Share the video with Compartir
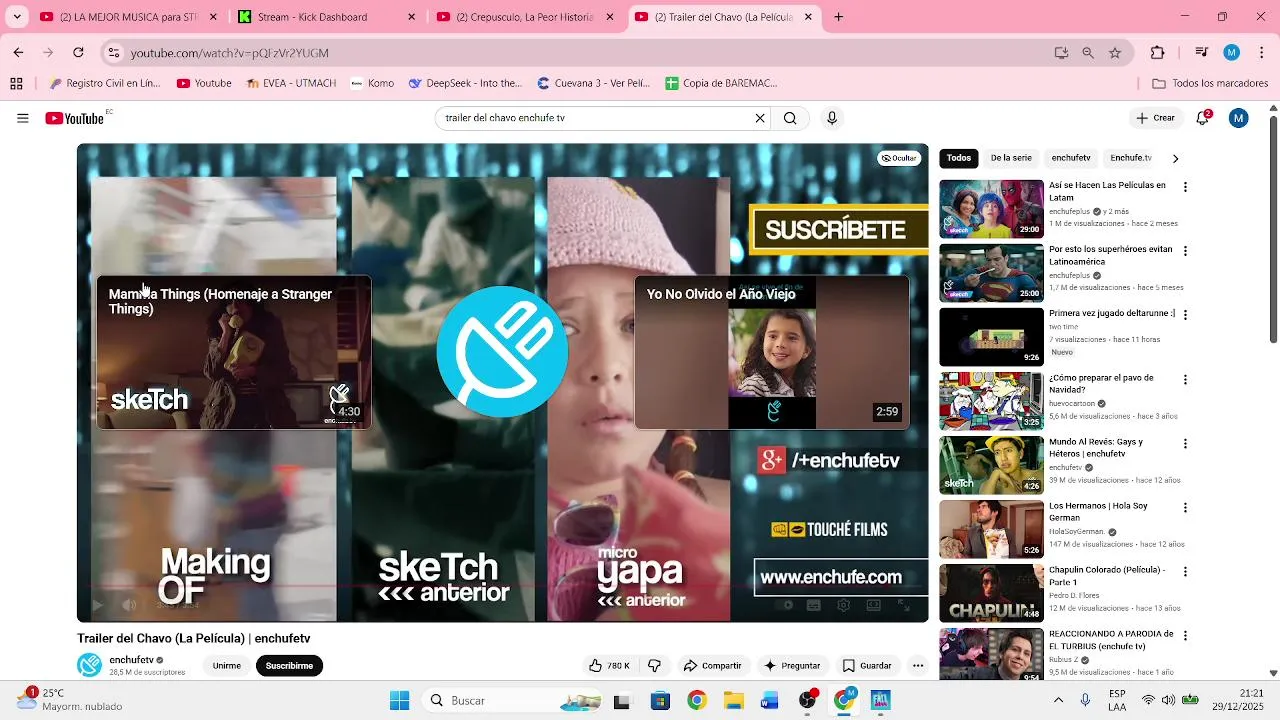Screen dimensions: 1280x720 [x=712, y=666]
